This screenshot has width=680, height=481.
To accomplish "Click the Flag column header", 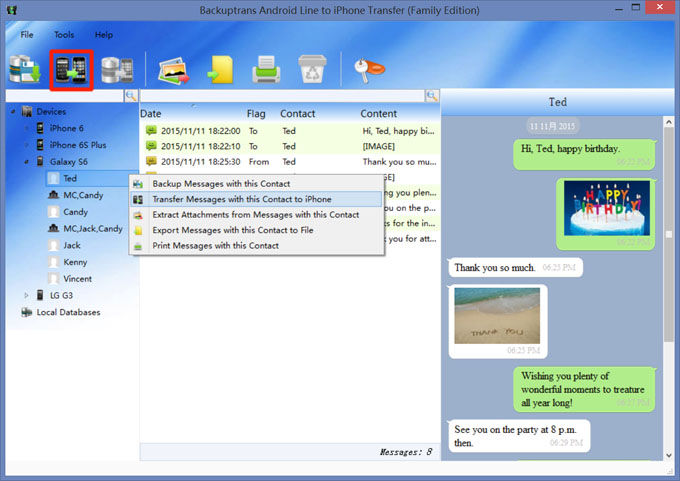I will pyautogui.click(x=256, y=114).
